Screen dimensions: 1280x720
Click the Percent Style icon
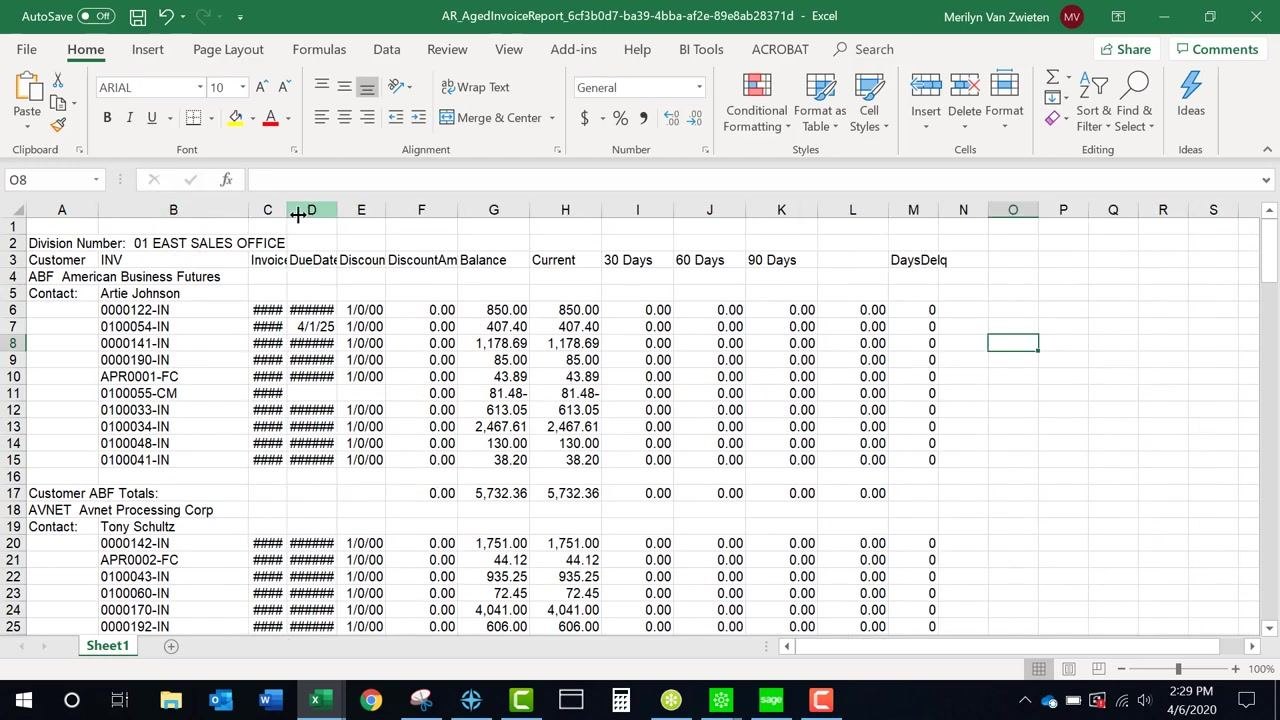[620, 118]
